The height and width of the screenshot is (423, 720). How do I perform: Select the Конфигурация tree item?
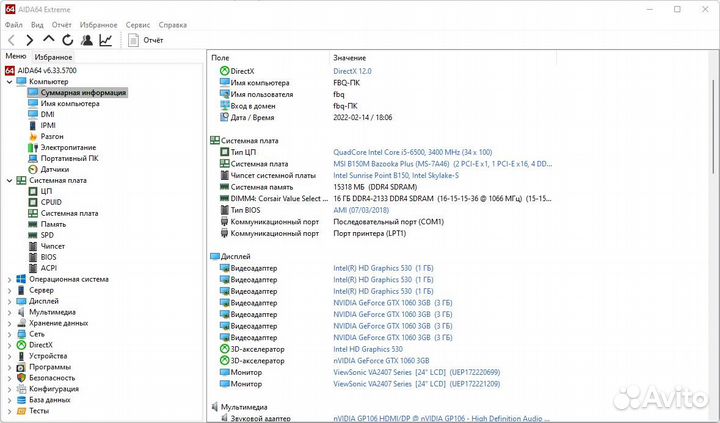click(54, 389)
